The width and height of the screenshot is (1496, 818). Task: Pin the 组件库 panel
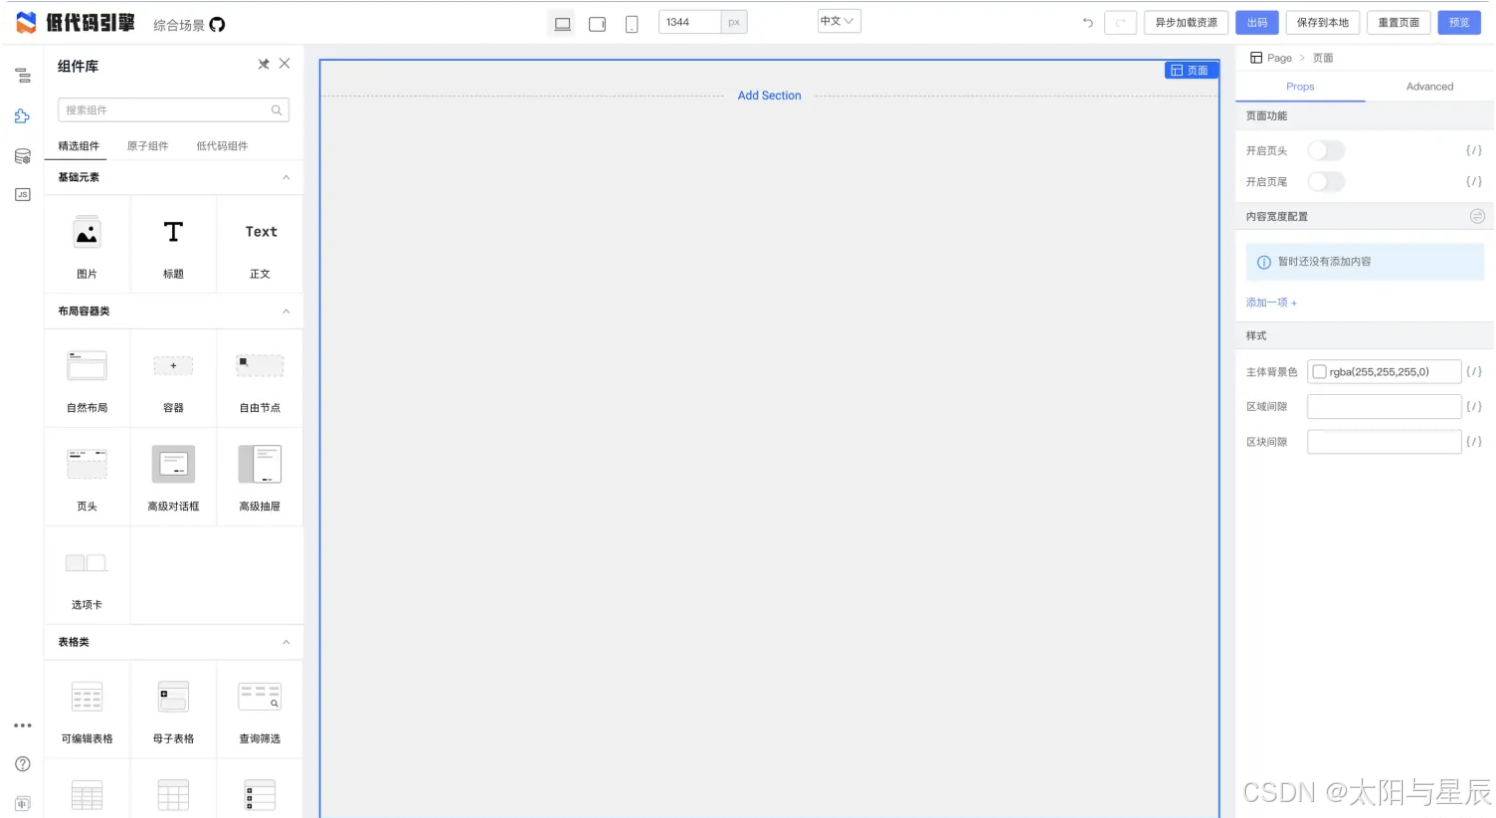point(264,64)
